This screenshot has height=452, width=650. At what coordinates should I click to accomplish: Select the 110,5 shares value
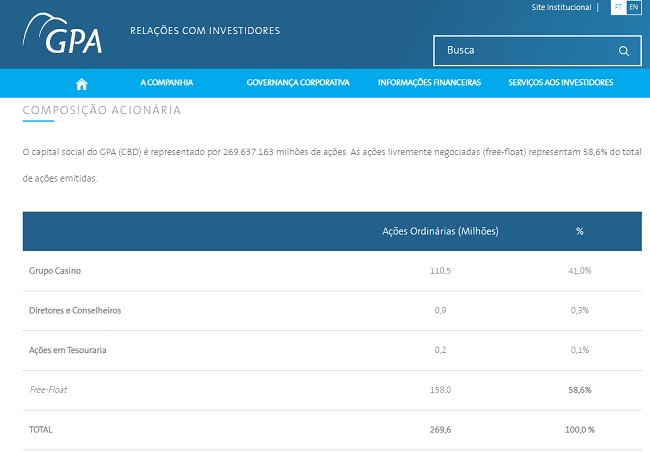coord(440,271)
